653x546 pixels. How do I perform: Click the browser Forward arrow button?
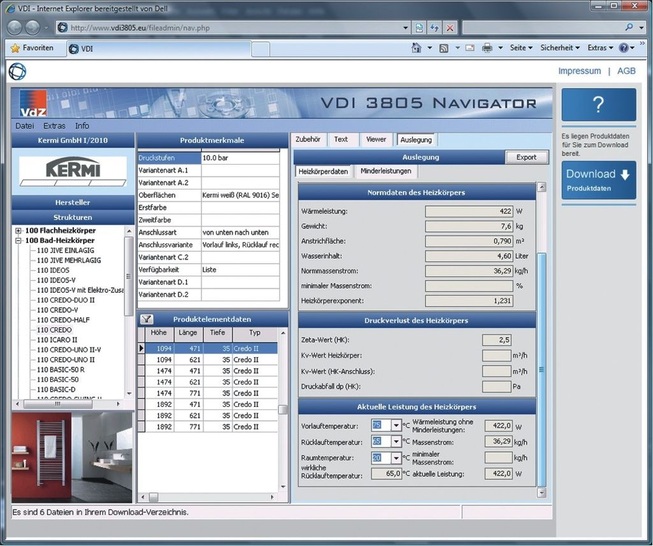point(32,27)
